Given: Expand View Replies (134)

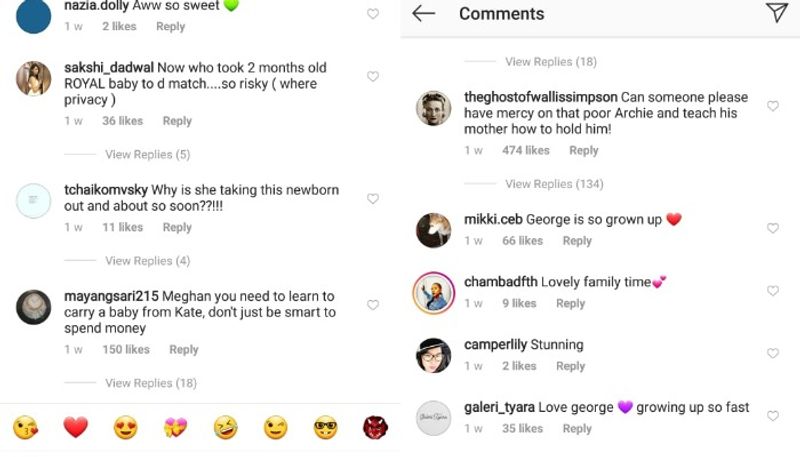Looking at the screenshot, I should coord(554,184).
